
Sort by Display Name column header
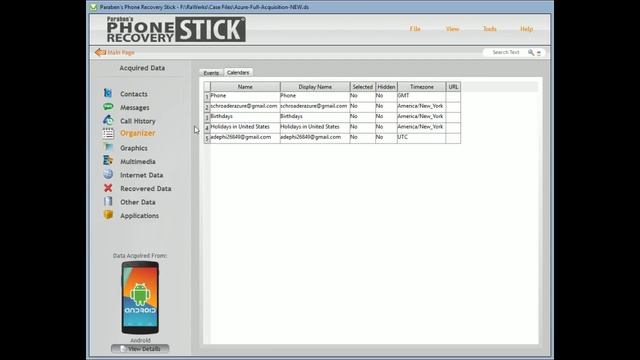[x=315, y=87]
